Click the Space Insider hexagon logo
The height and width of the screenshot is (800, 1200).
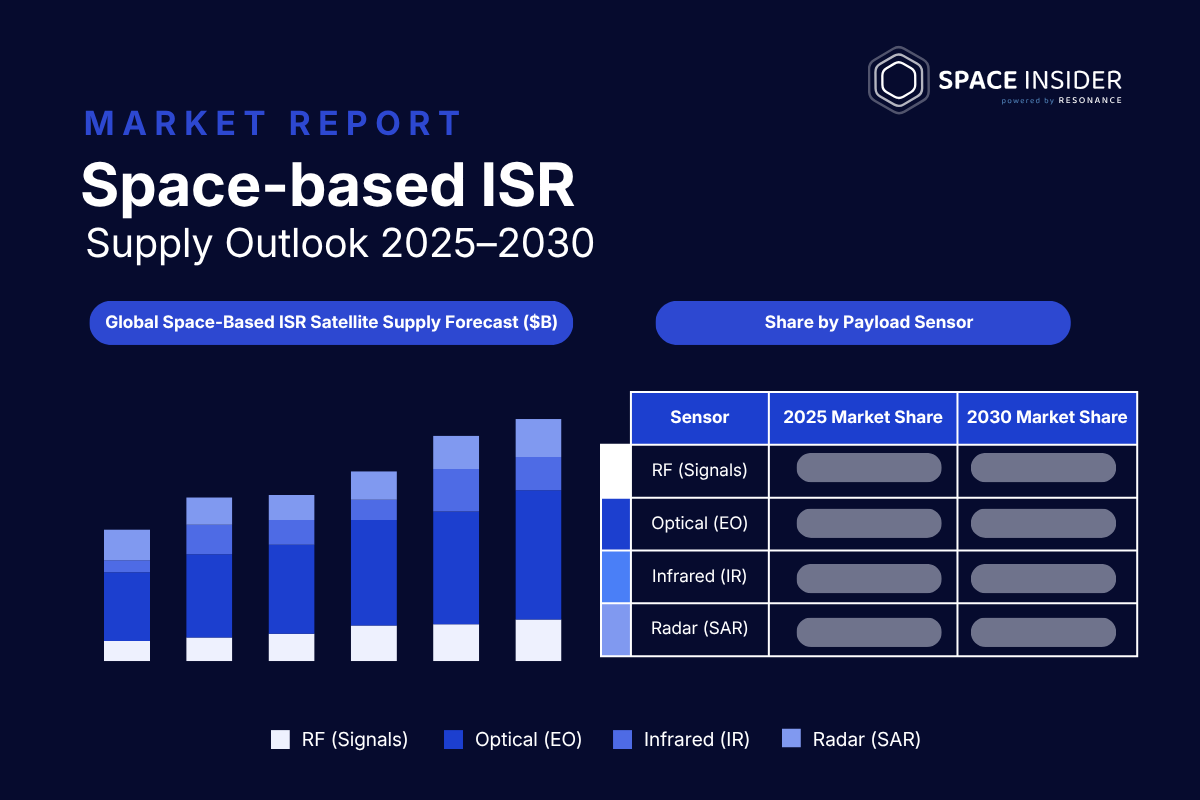(x=898, y=77)
